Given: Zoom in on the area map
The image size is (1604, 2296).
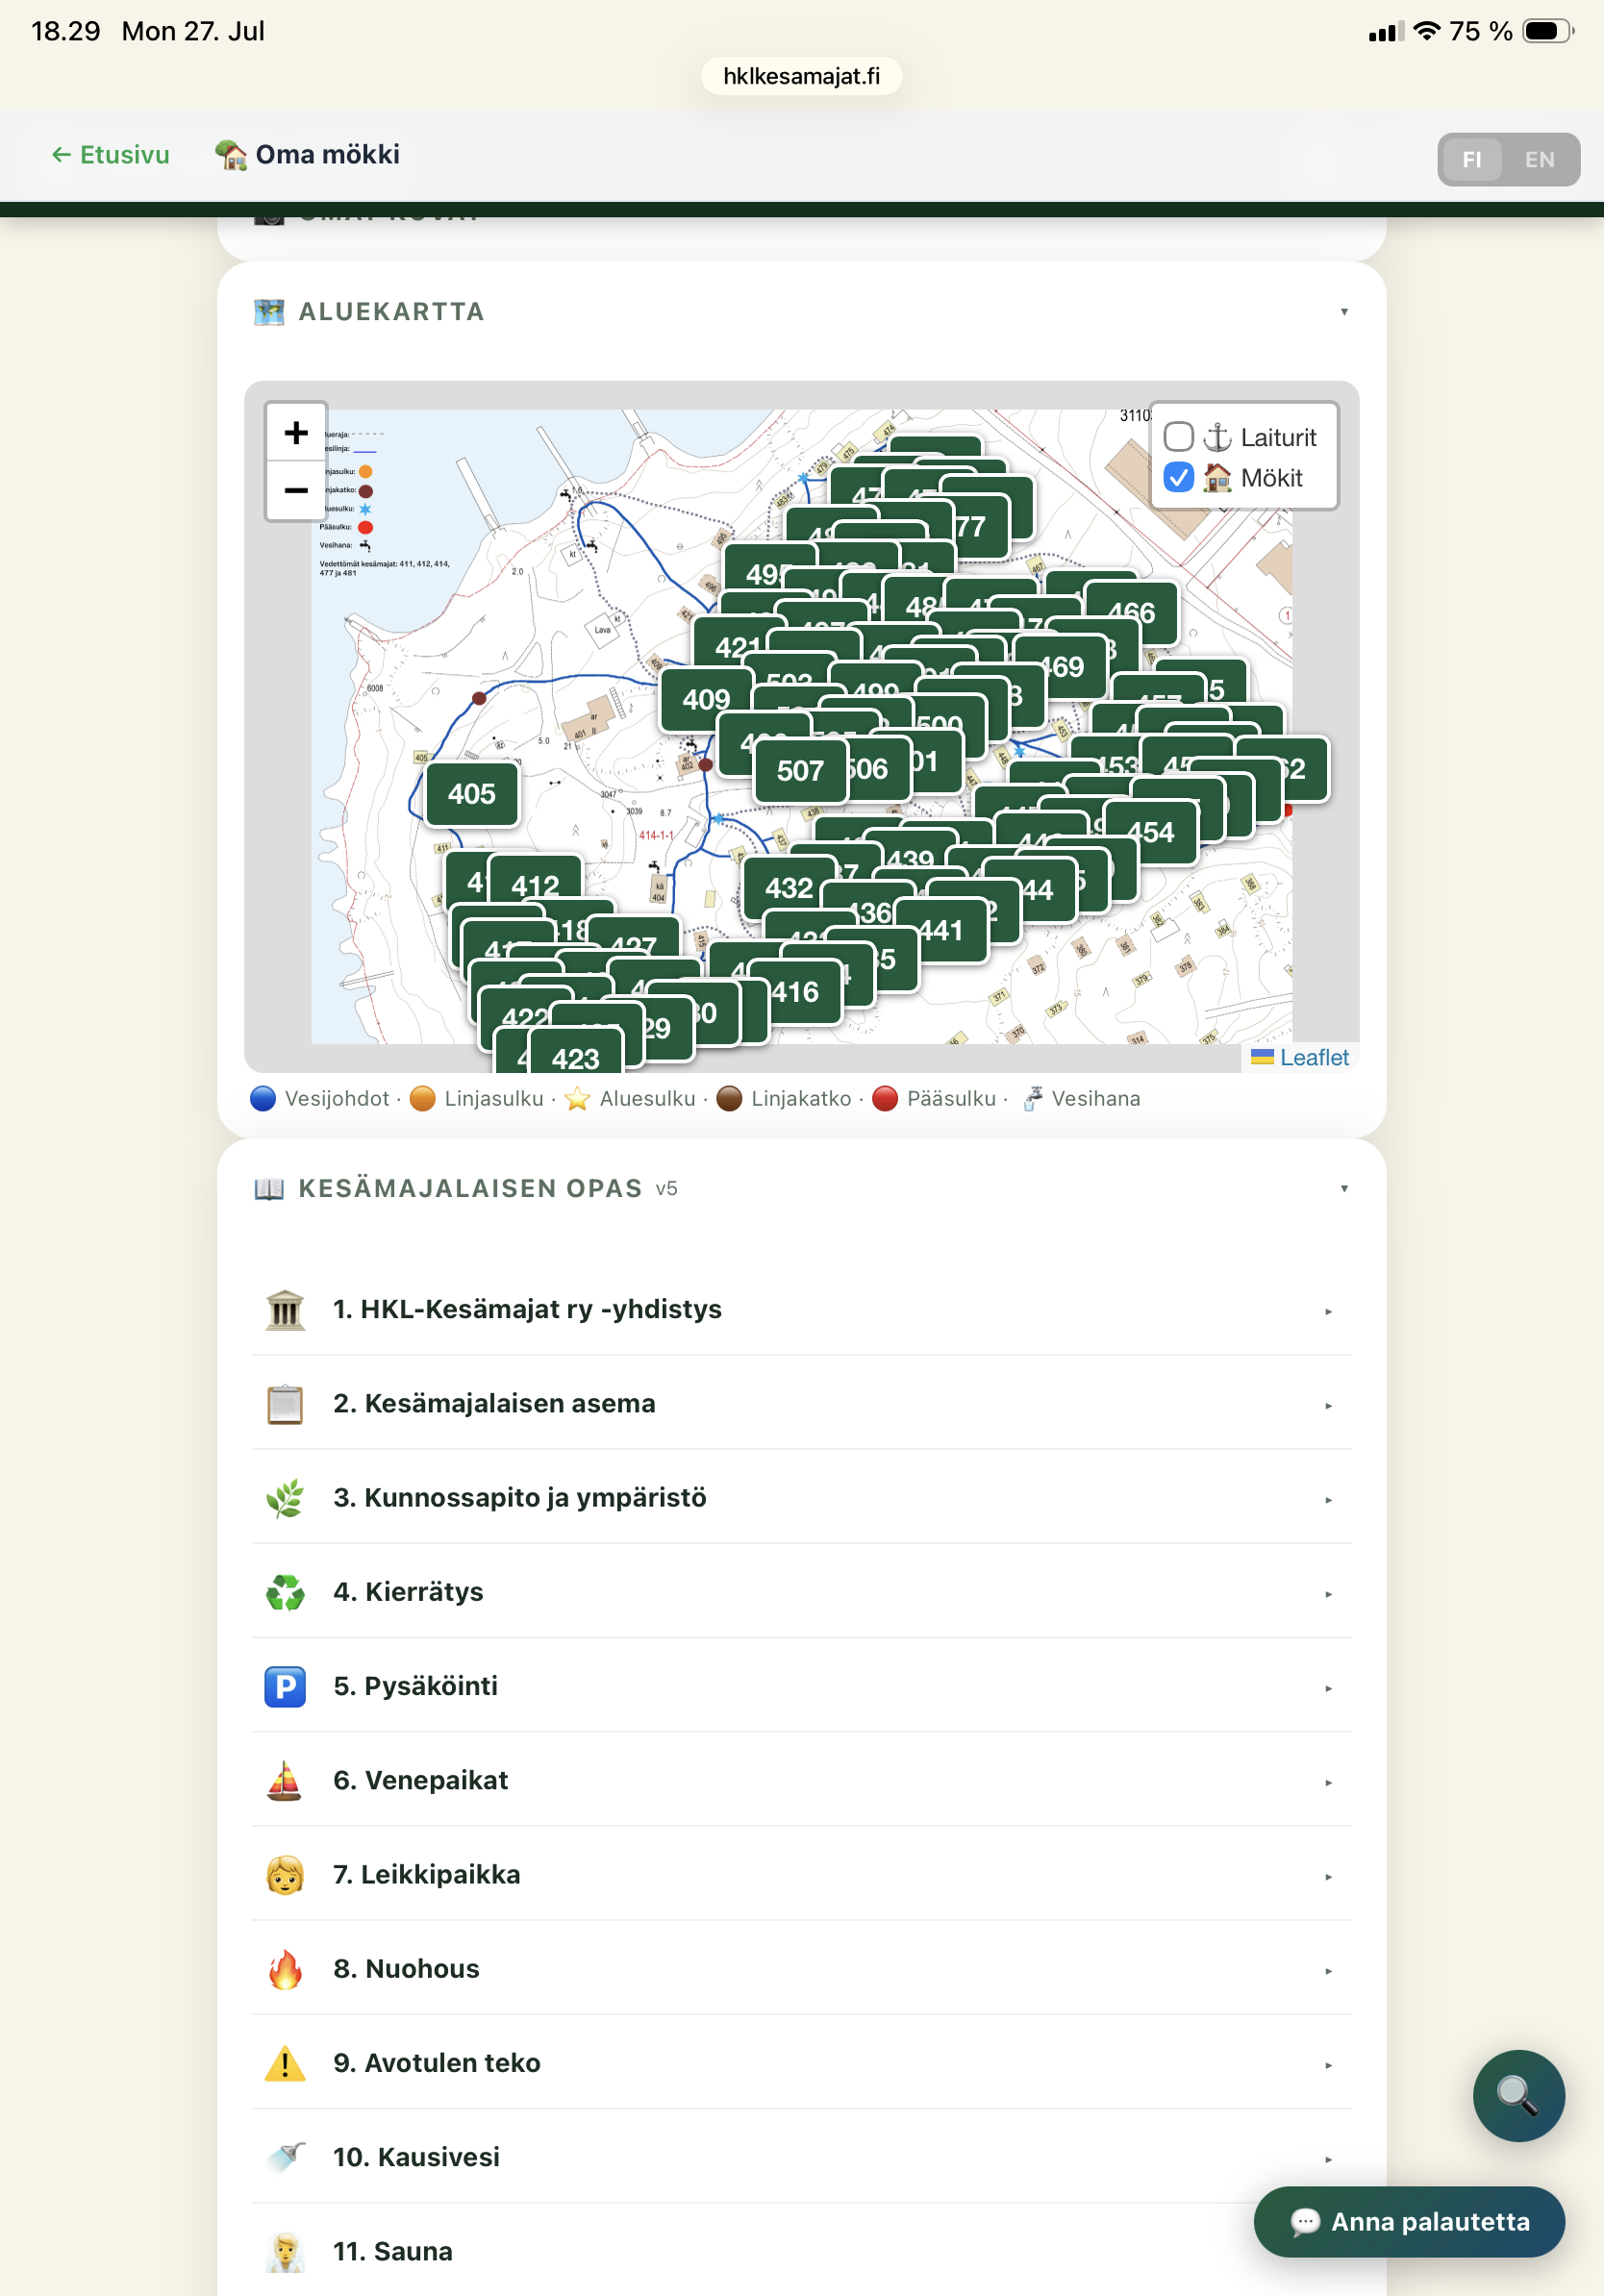Looking at the screenshot, I should 296,433.
